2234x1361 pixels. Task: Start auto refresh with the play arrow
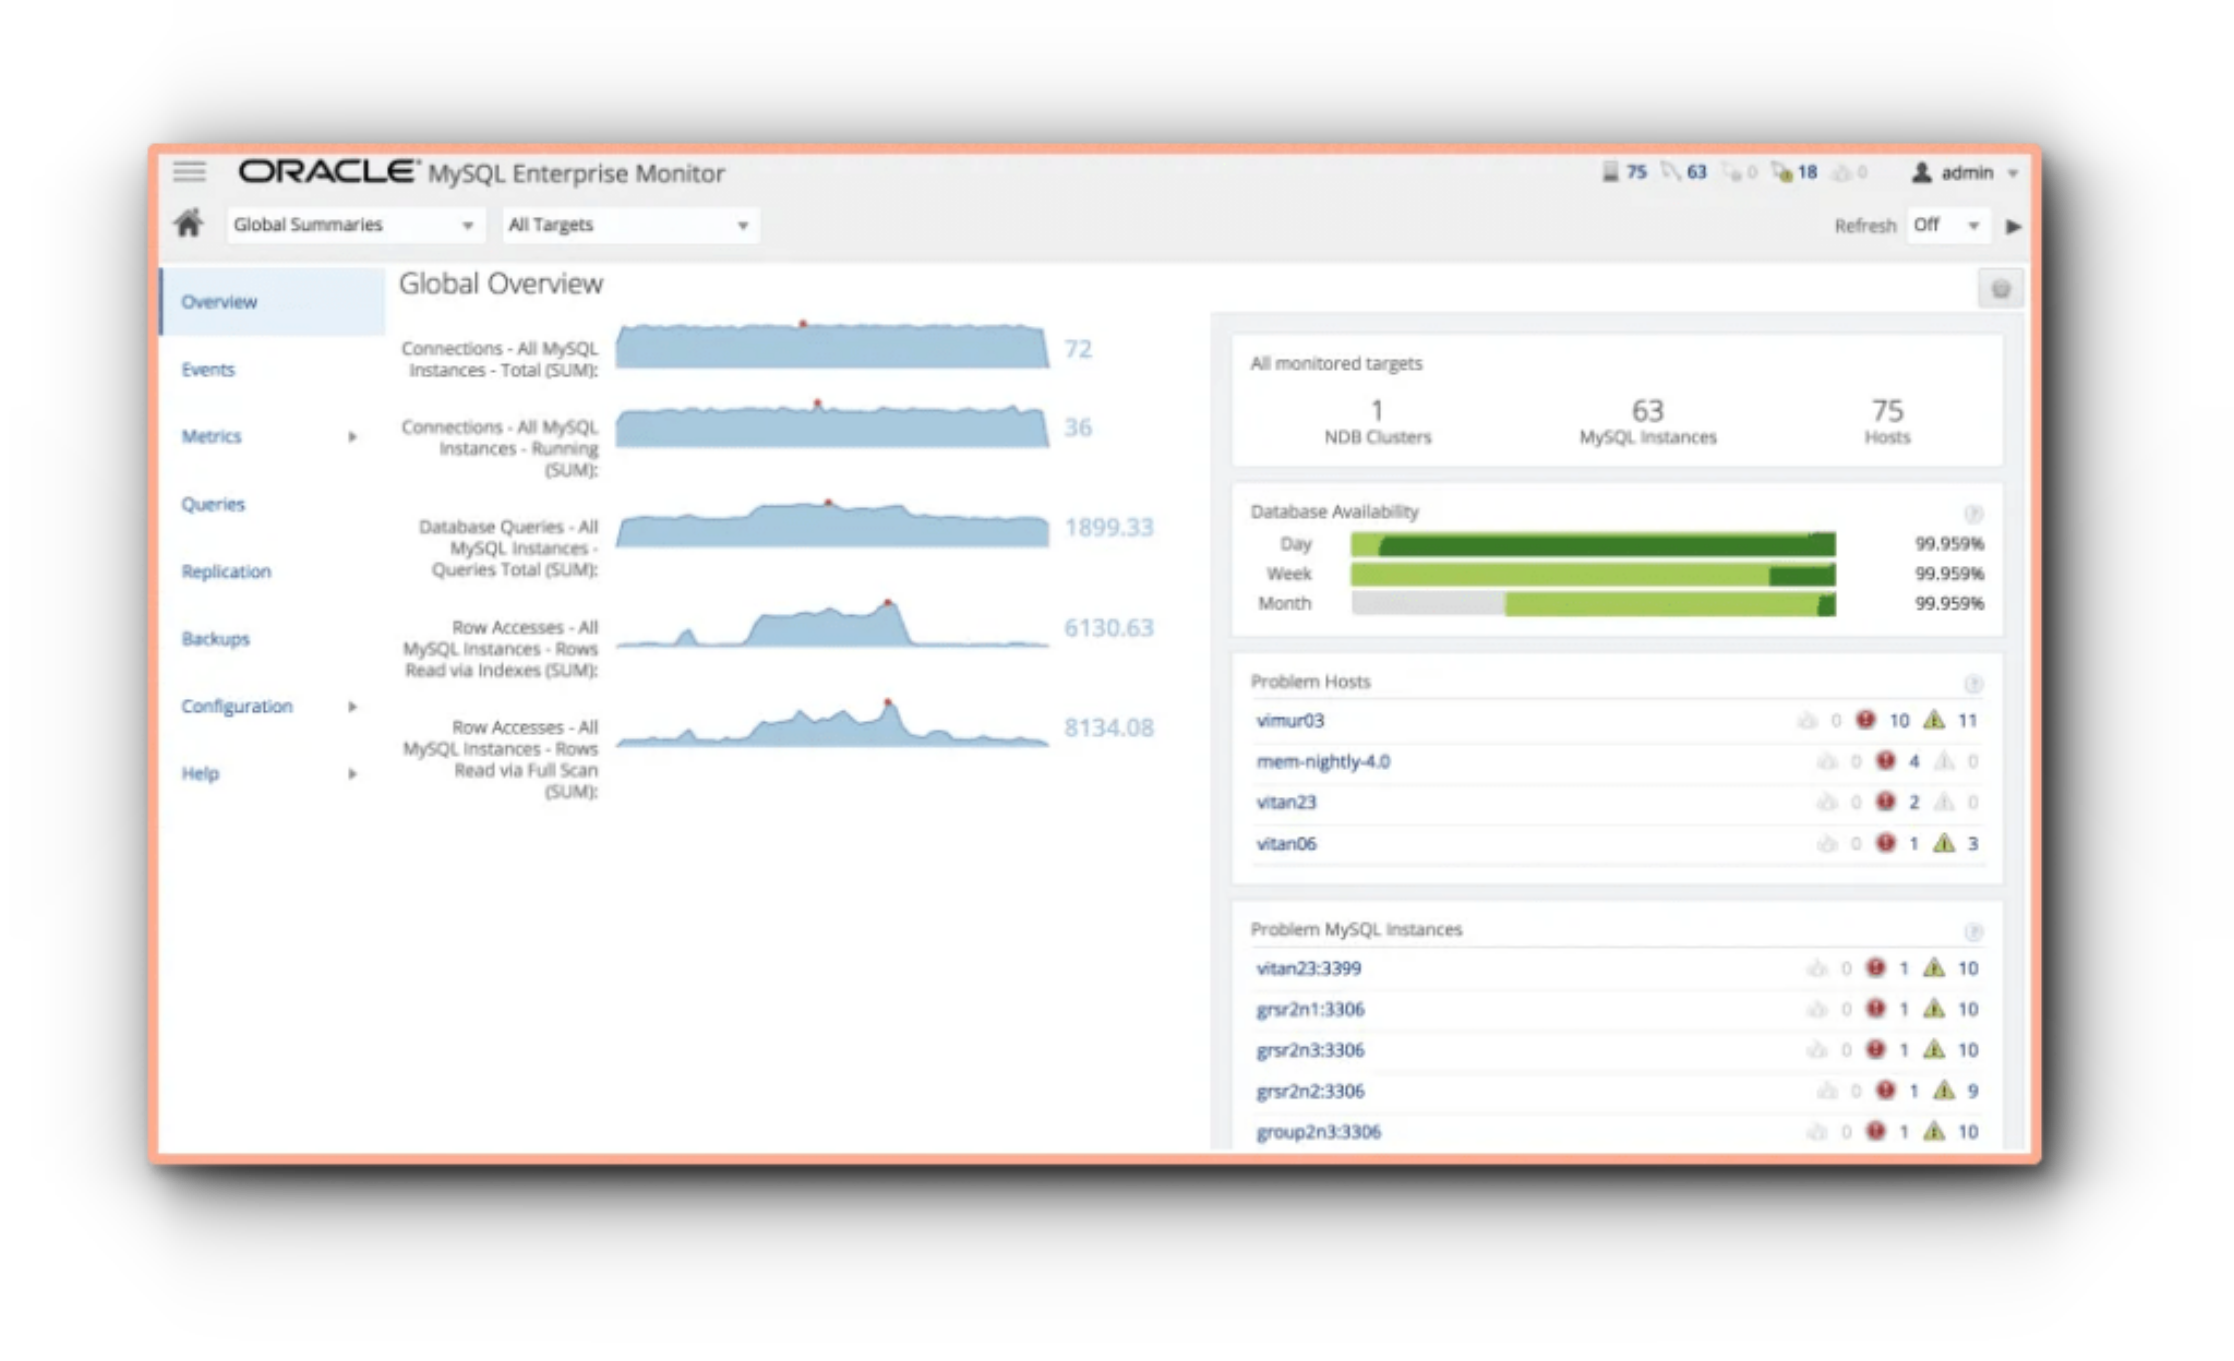pos(2013,226)
